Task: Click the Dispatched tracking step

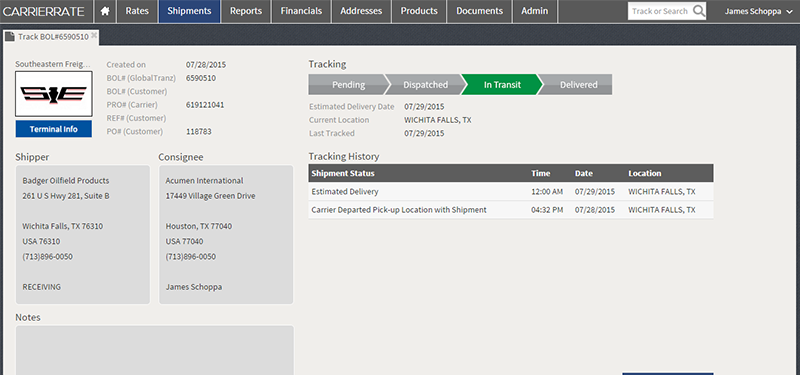Action: 426,85
